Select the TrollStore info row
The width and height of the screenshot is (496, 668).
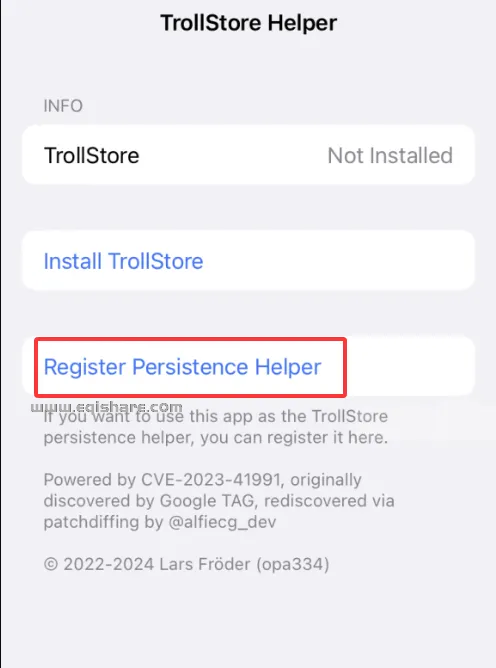248,155
